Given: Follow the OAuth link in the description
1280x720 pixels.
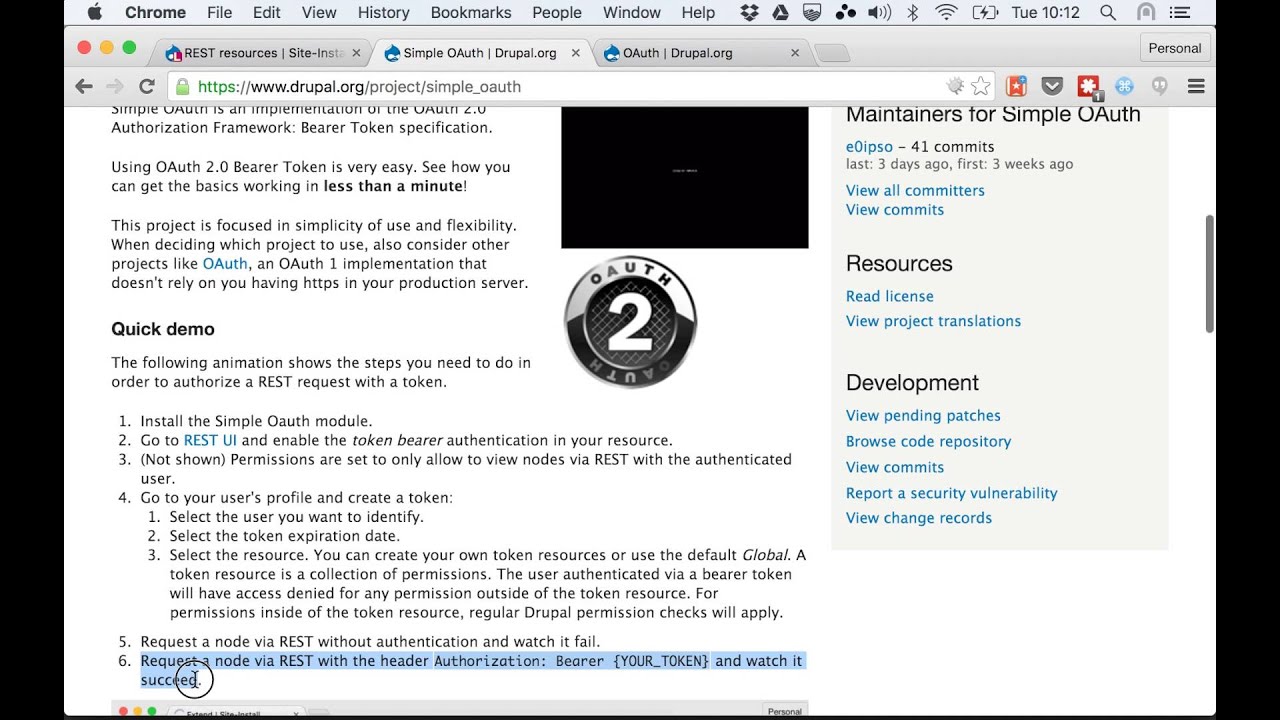Looking at the screenshot, I should coord(225,264).
